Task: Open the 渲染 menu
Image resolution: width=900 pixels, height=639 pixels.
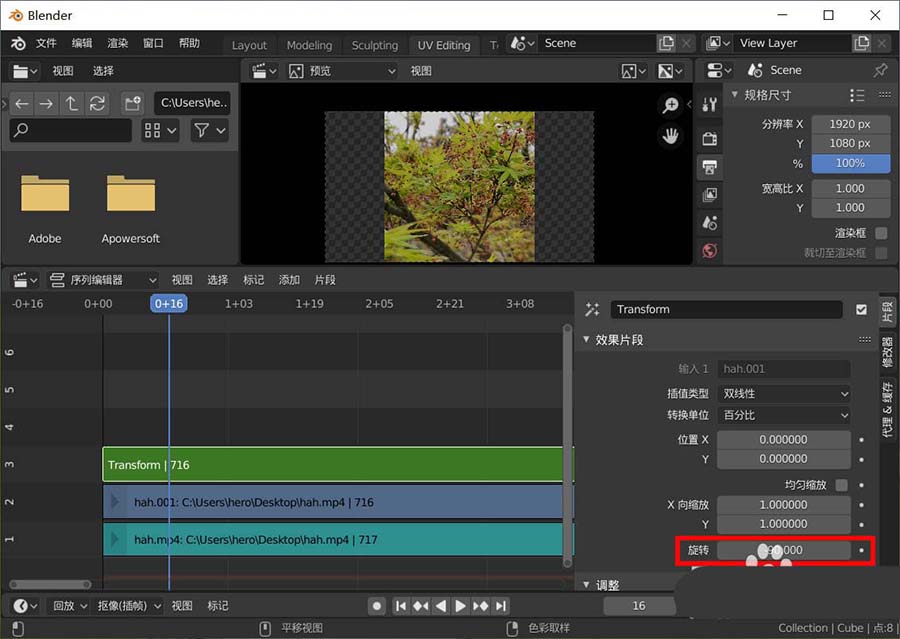Action: [118, 44]
